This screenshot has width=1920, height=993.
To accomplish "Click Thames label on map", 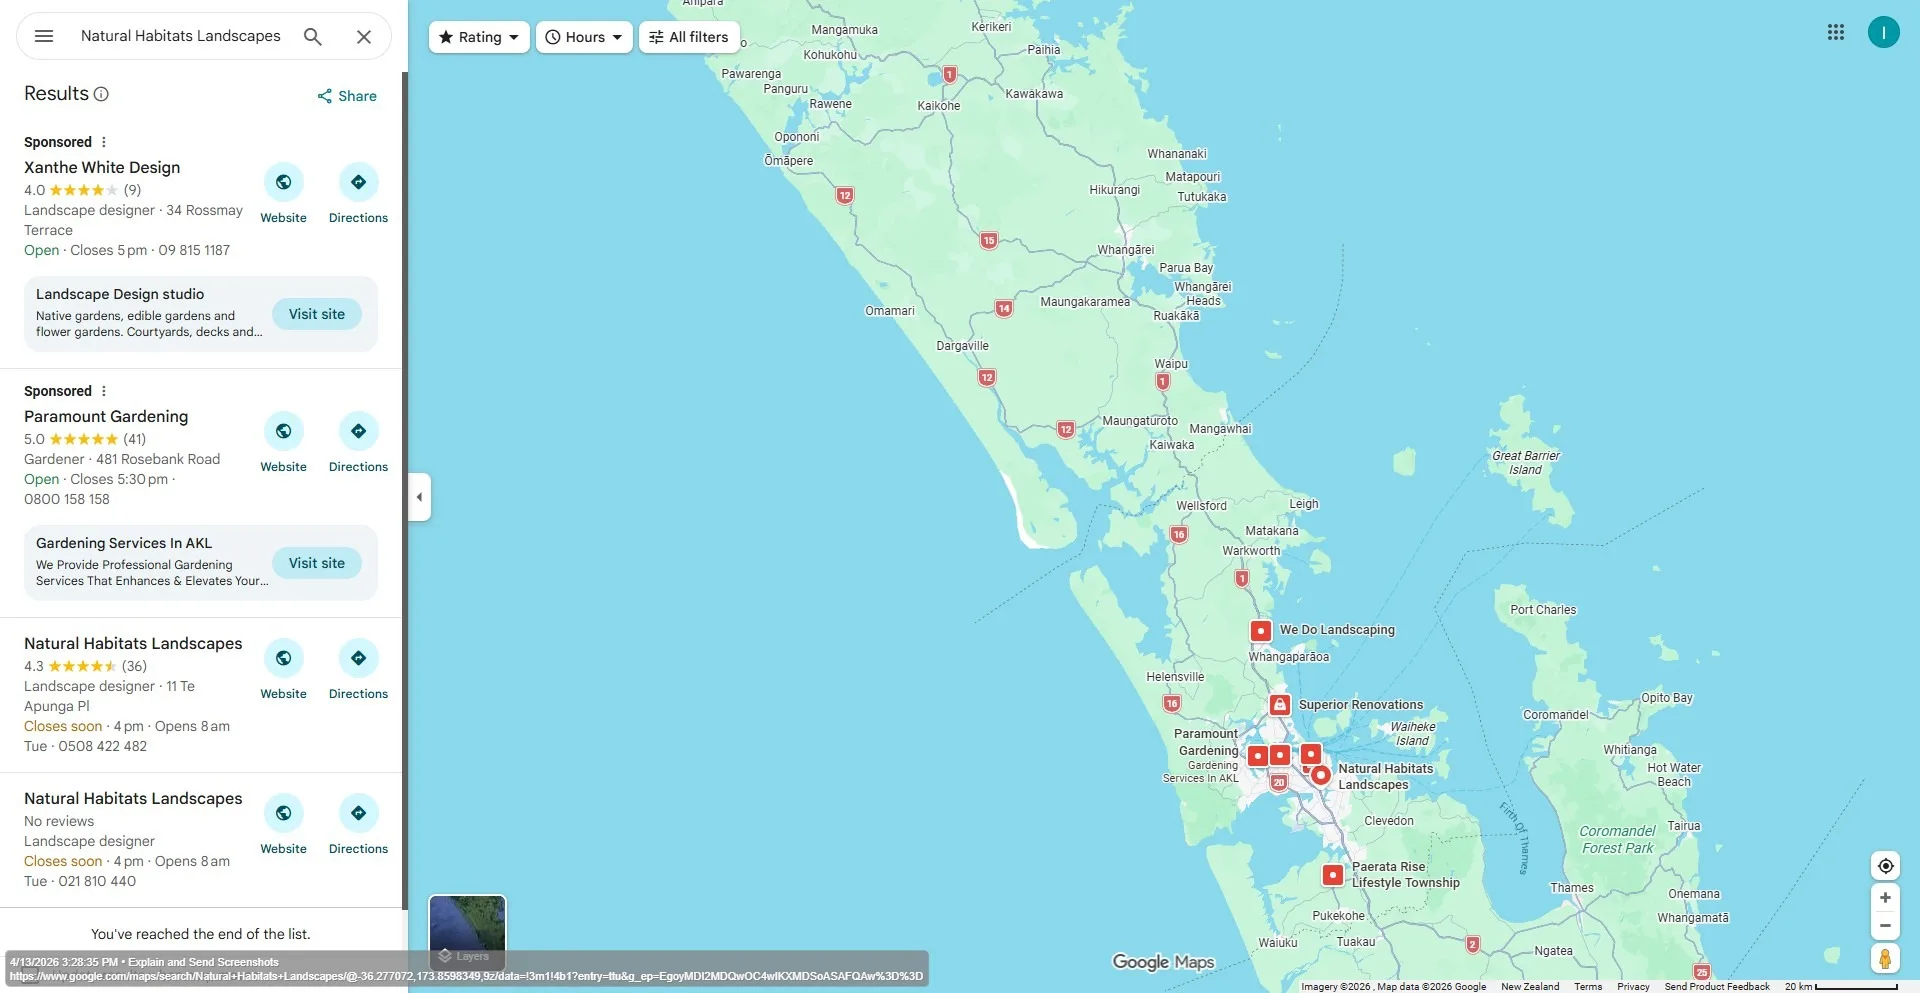I will coord(1572,888).
